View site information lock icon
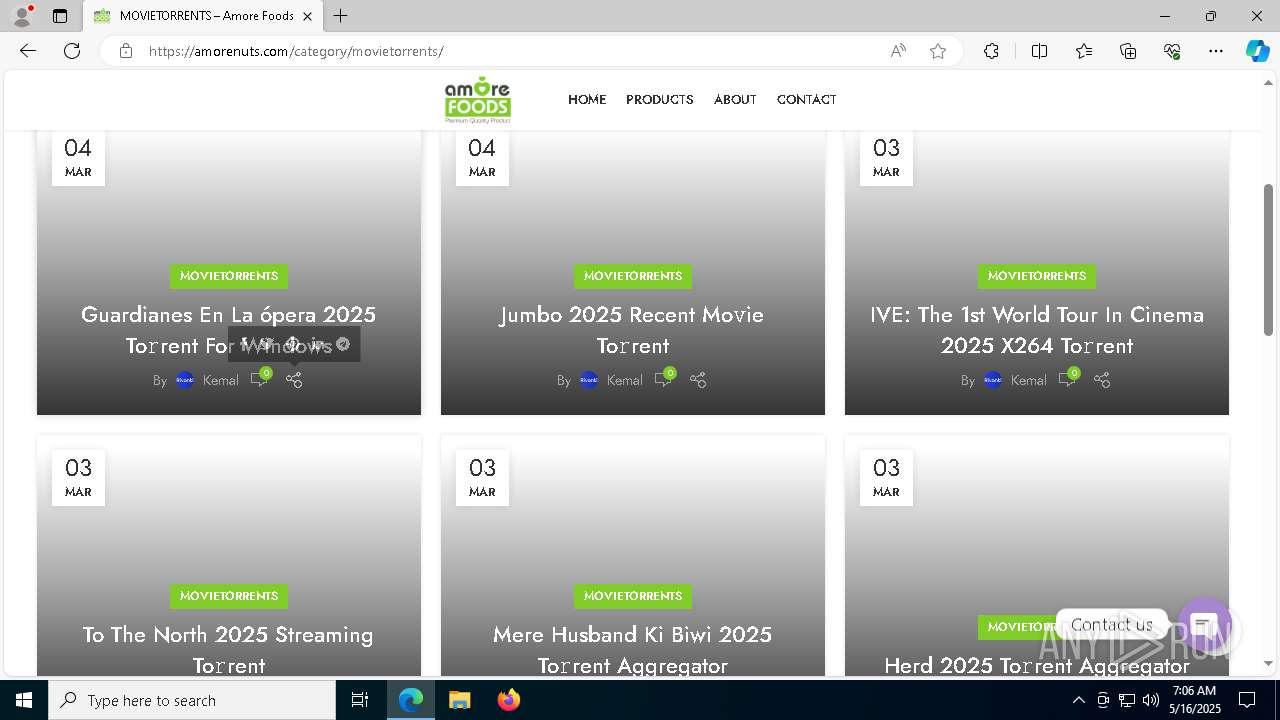The width and height of the screenshot is (1280, 720). click(126, 51)
